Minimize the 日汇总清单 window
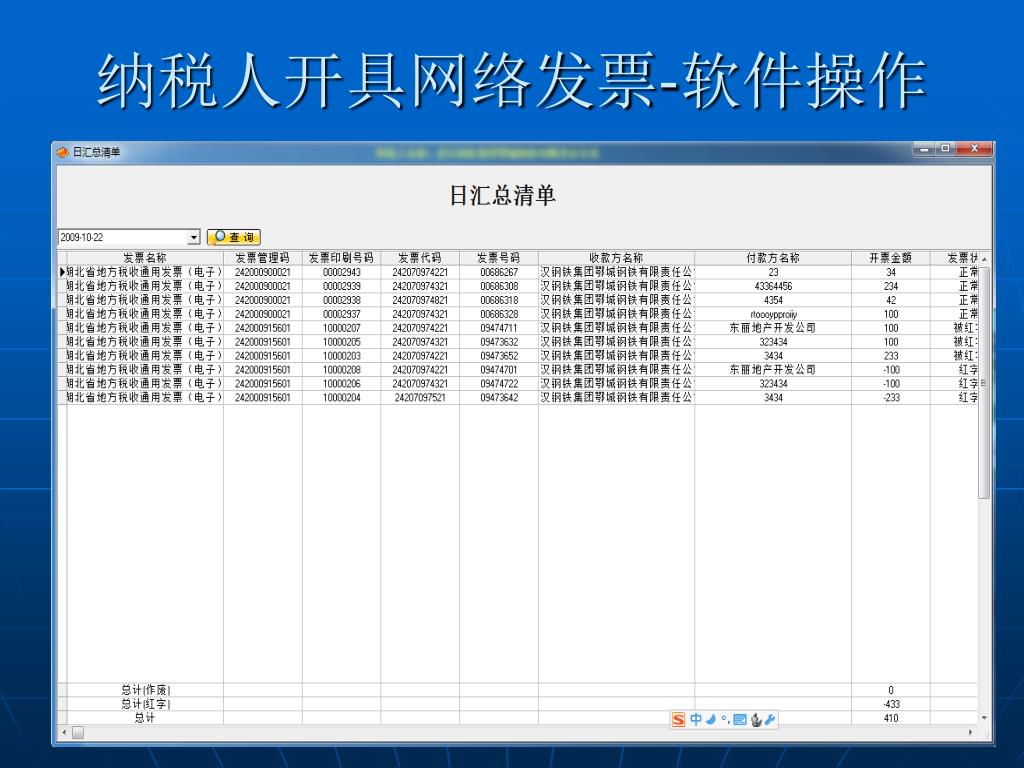Viewport: 1024px width, 768px height. pyautogui.click(x=924, y=149)
